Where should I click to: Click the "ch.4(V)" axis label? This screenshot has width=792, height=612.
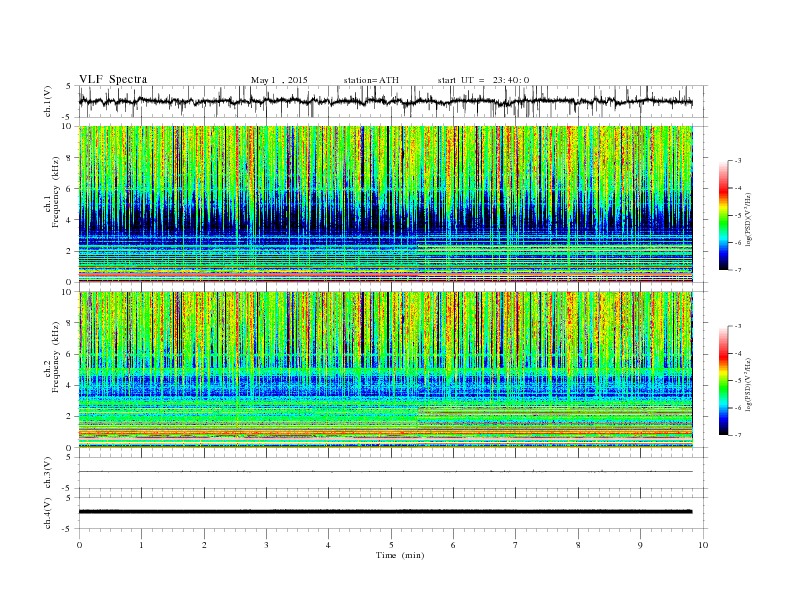47,513
